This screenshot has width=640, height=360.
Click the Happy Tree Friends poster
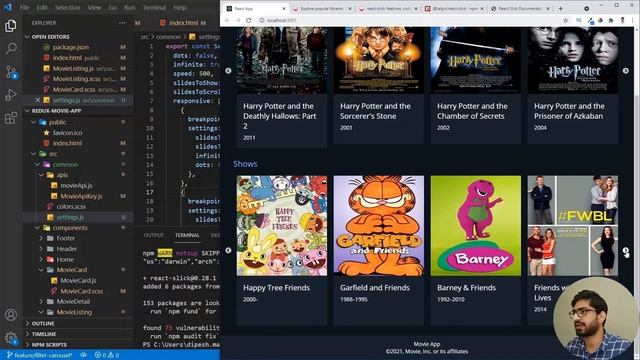pos(282,226)
